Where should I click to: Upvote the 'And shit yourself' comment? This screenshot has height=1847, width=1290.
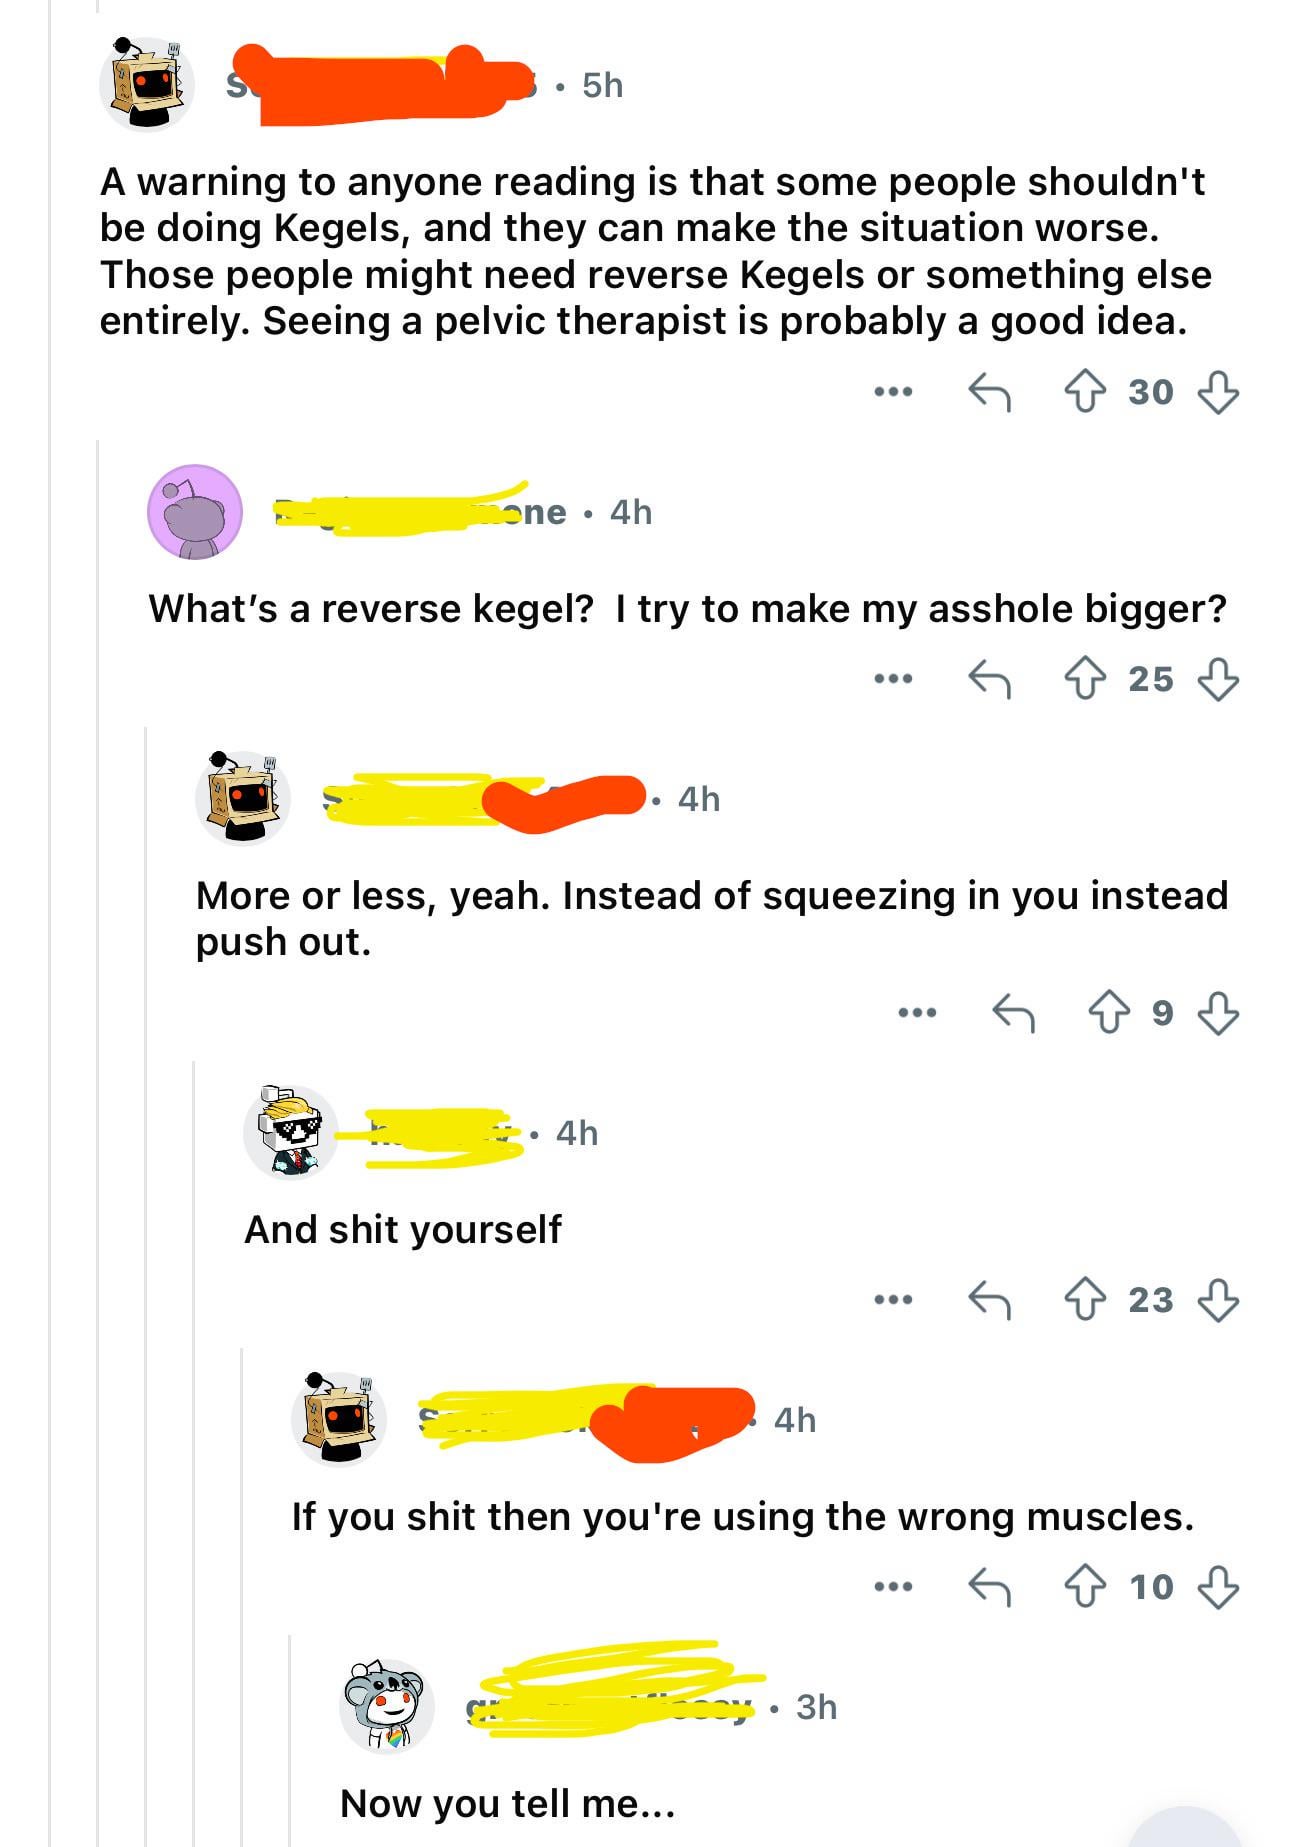(x=1085, y=1299)
